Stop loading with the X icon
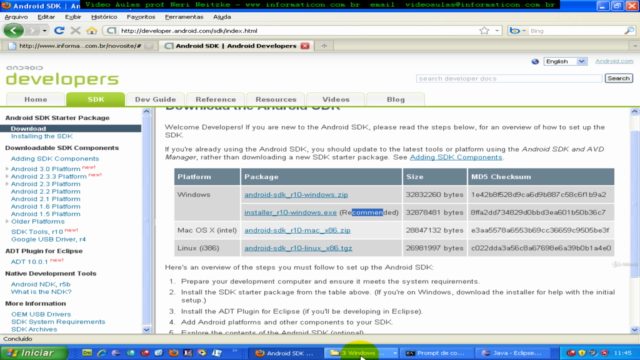This screenshot has height=360, width=640. (x=75, y=31)
